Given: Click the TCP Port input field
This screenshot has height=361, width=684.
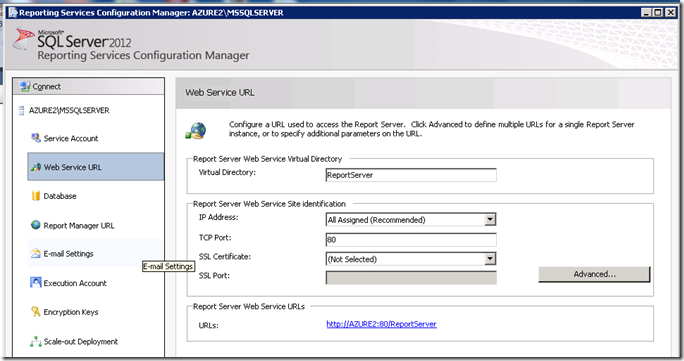Looking at the screenshot, I should coord(411,239).
